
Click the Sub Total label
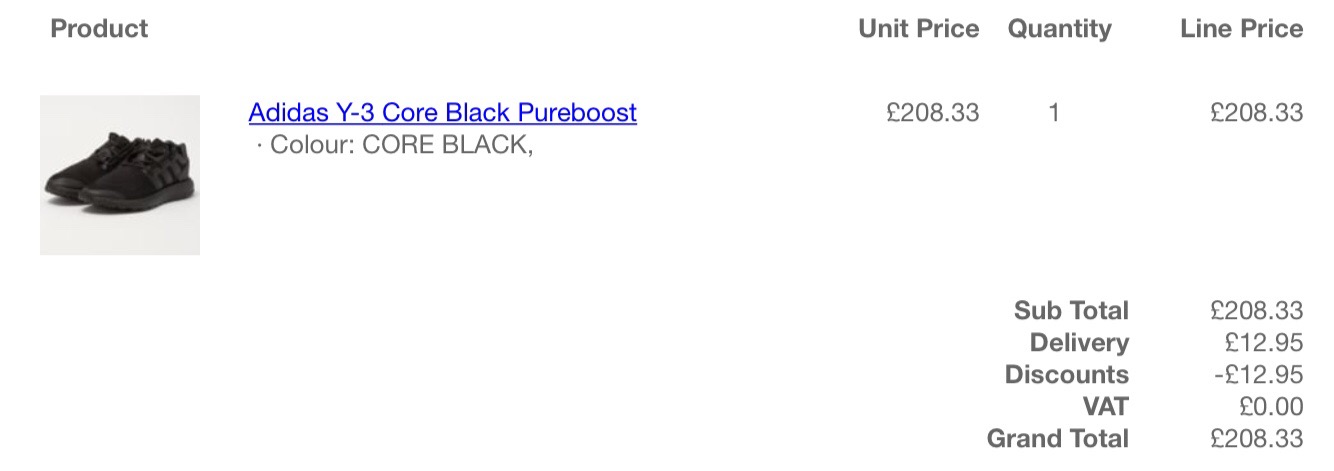tap(1071, 310)
